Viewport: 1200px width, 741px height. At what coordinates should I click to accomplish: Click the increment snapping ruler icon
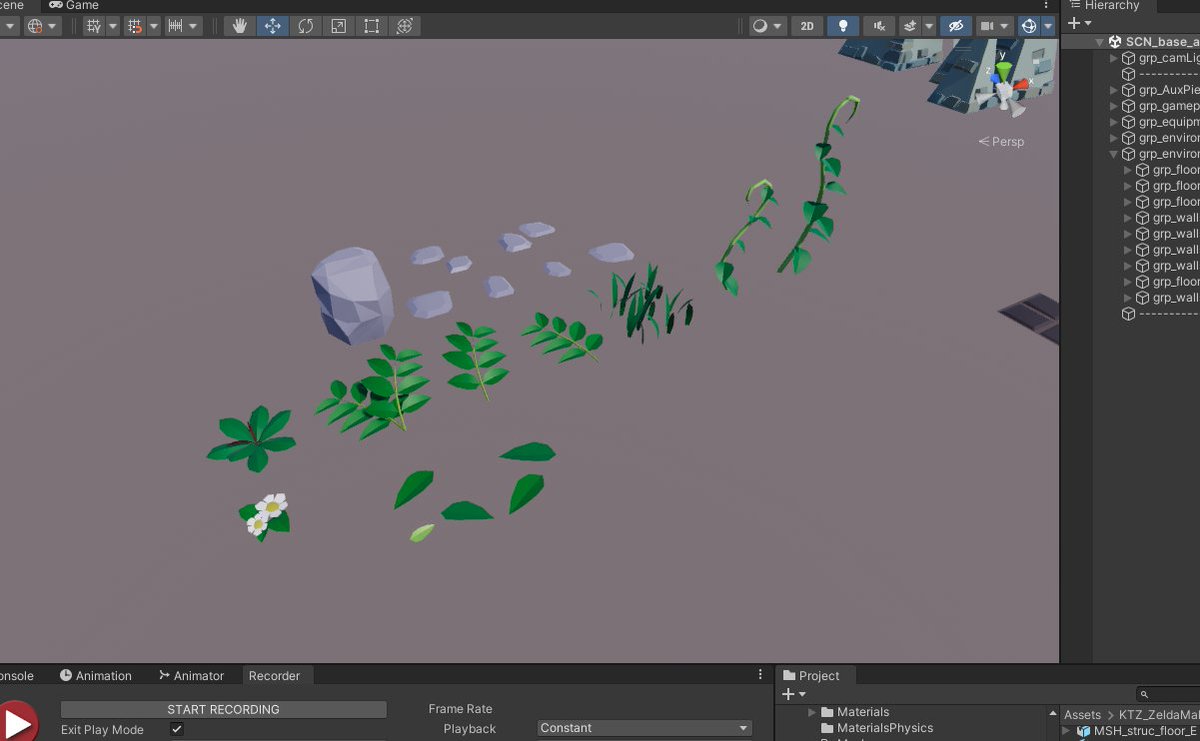coord(174,26)
